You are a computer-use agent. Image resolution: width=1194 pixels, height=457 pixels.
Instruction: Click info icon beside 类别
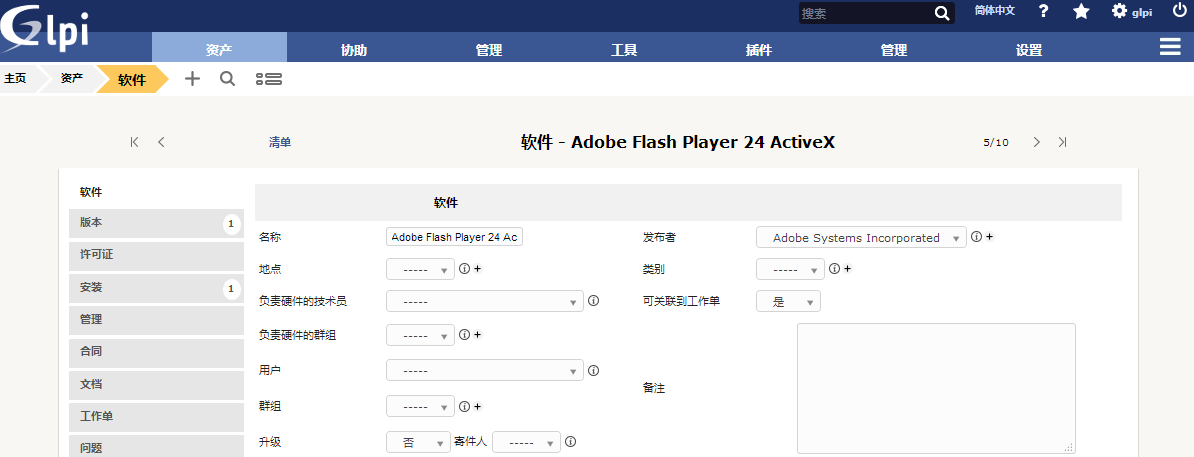(834, 269)
